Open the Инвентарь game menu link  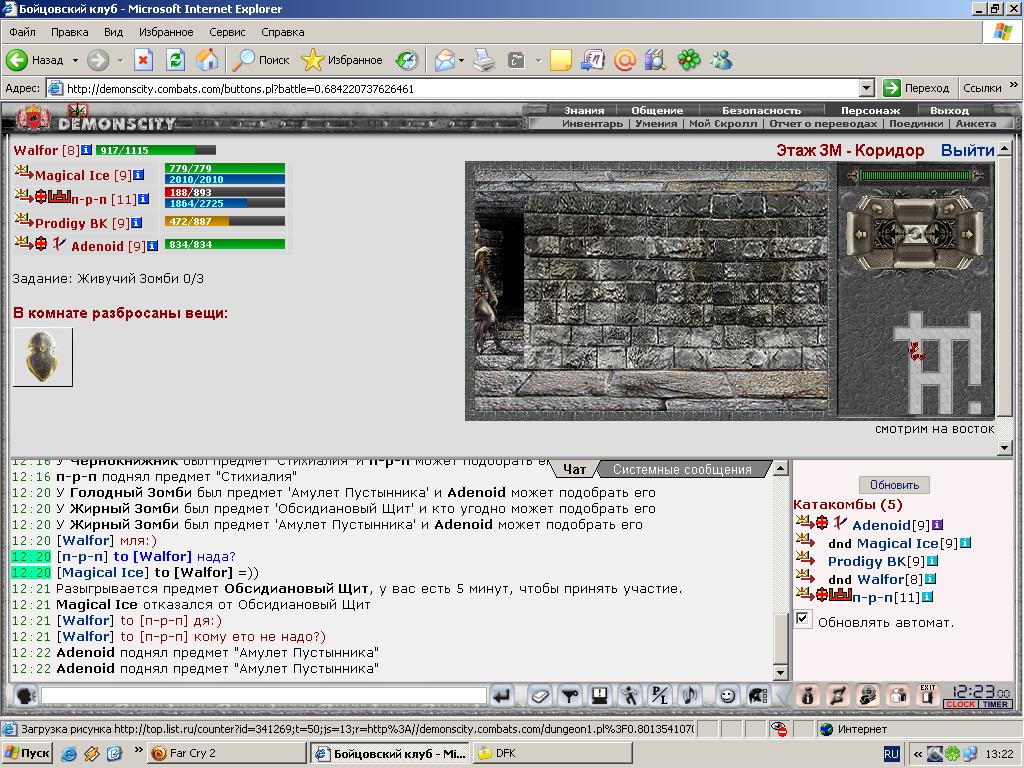pyautogui.click(x=592, y=123)
